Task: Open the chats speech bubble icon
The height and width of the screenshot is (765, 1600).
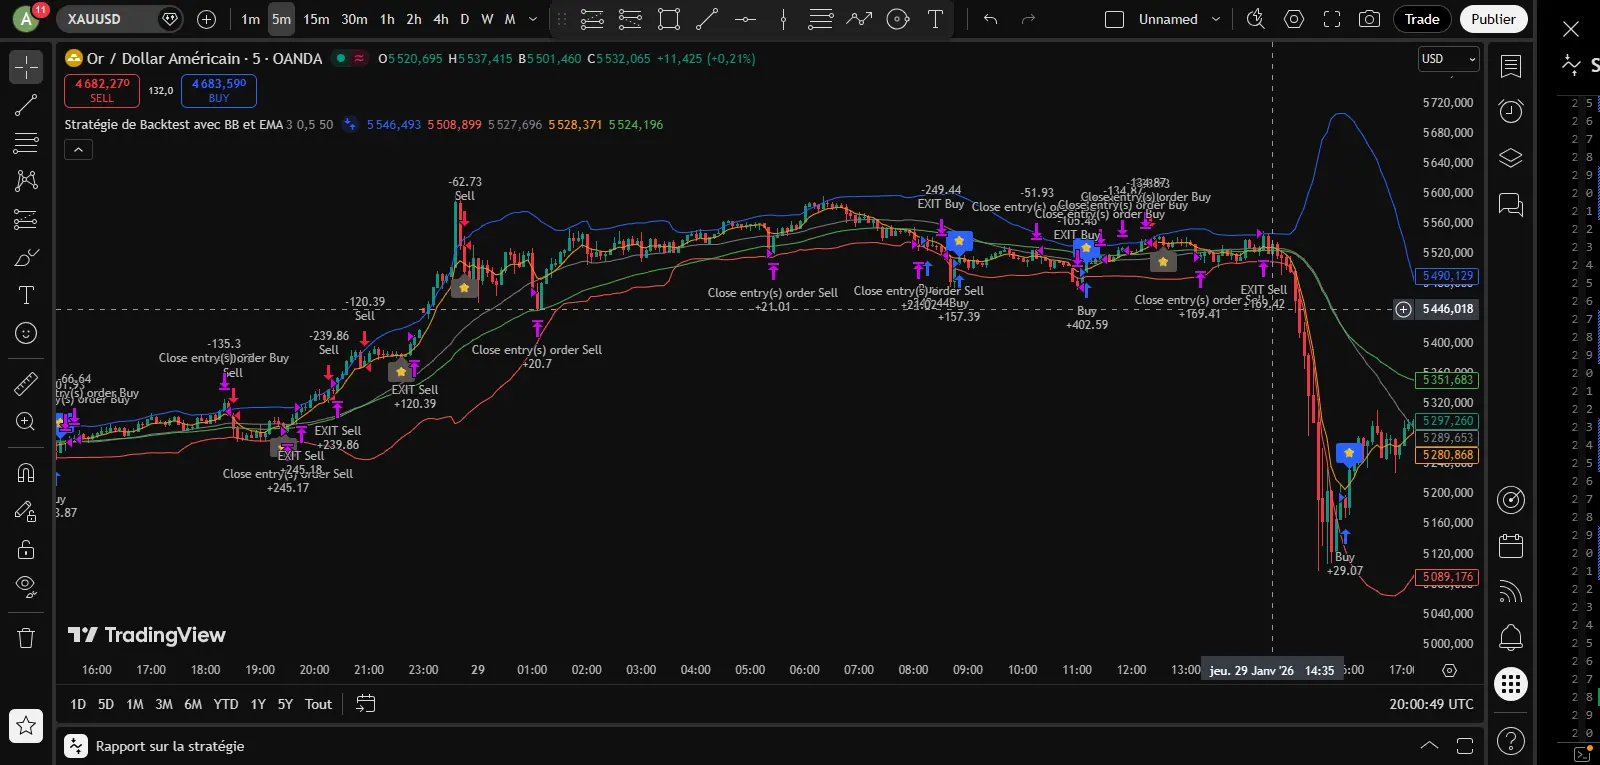Action: point(1511,205)
